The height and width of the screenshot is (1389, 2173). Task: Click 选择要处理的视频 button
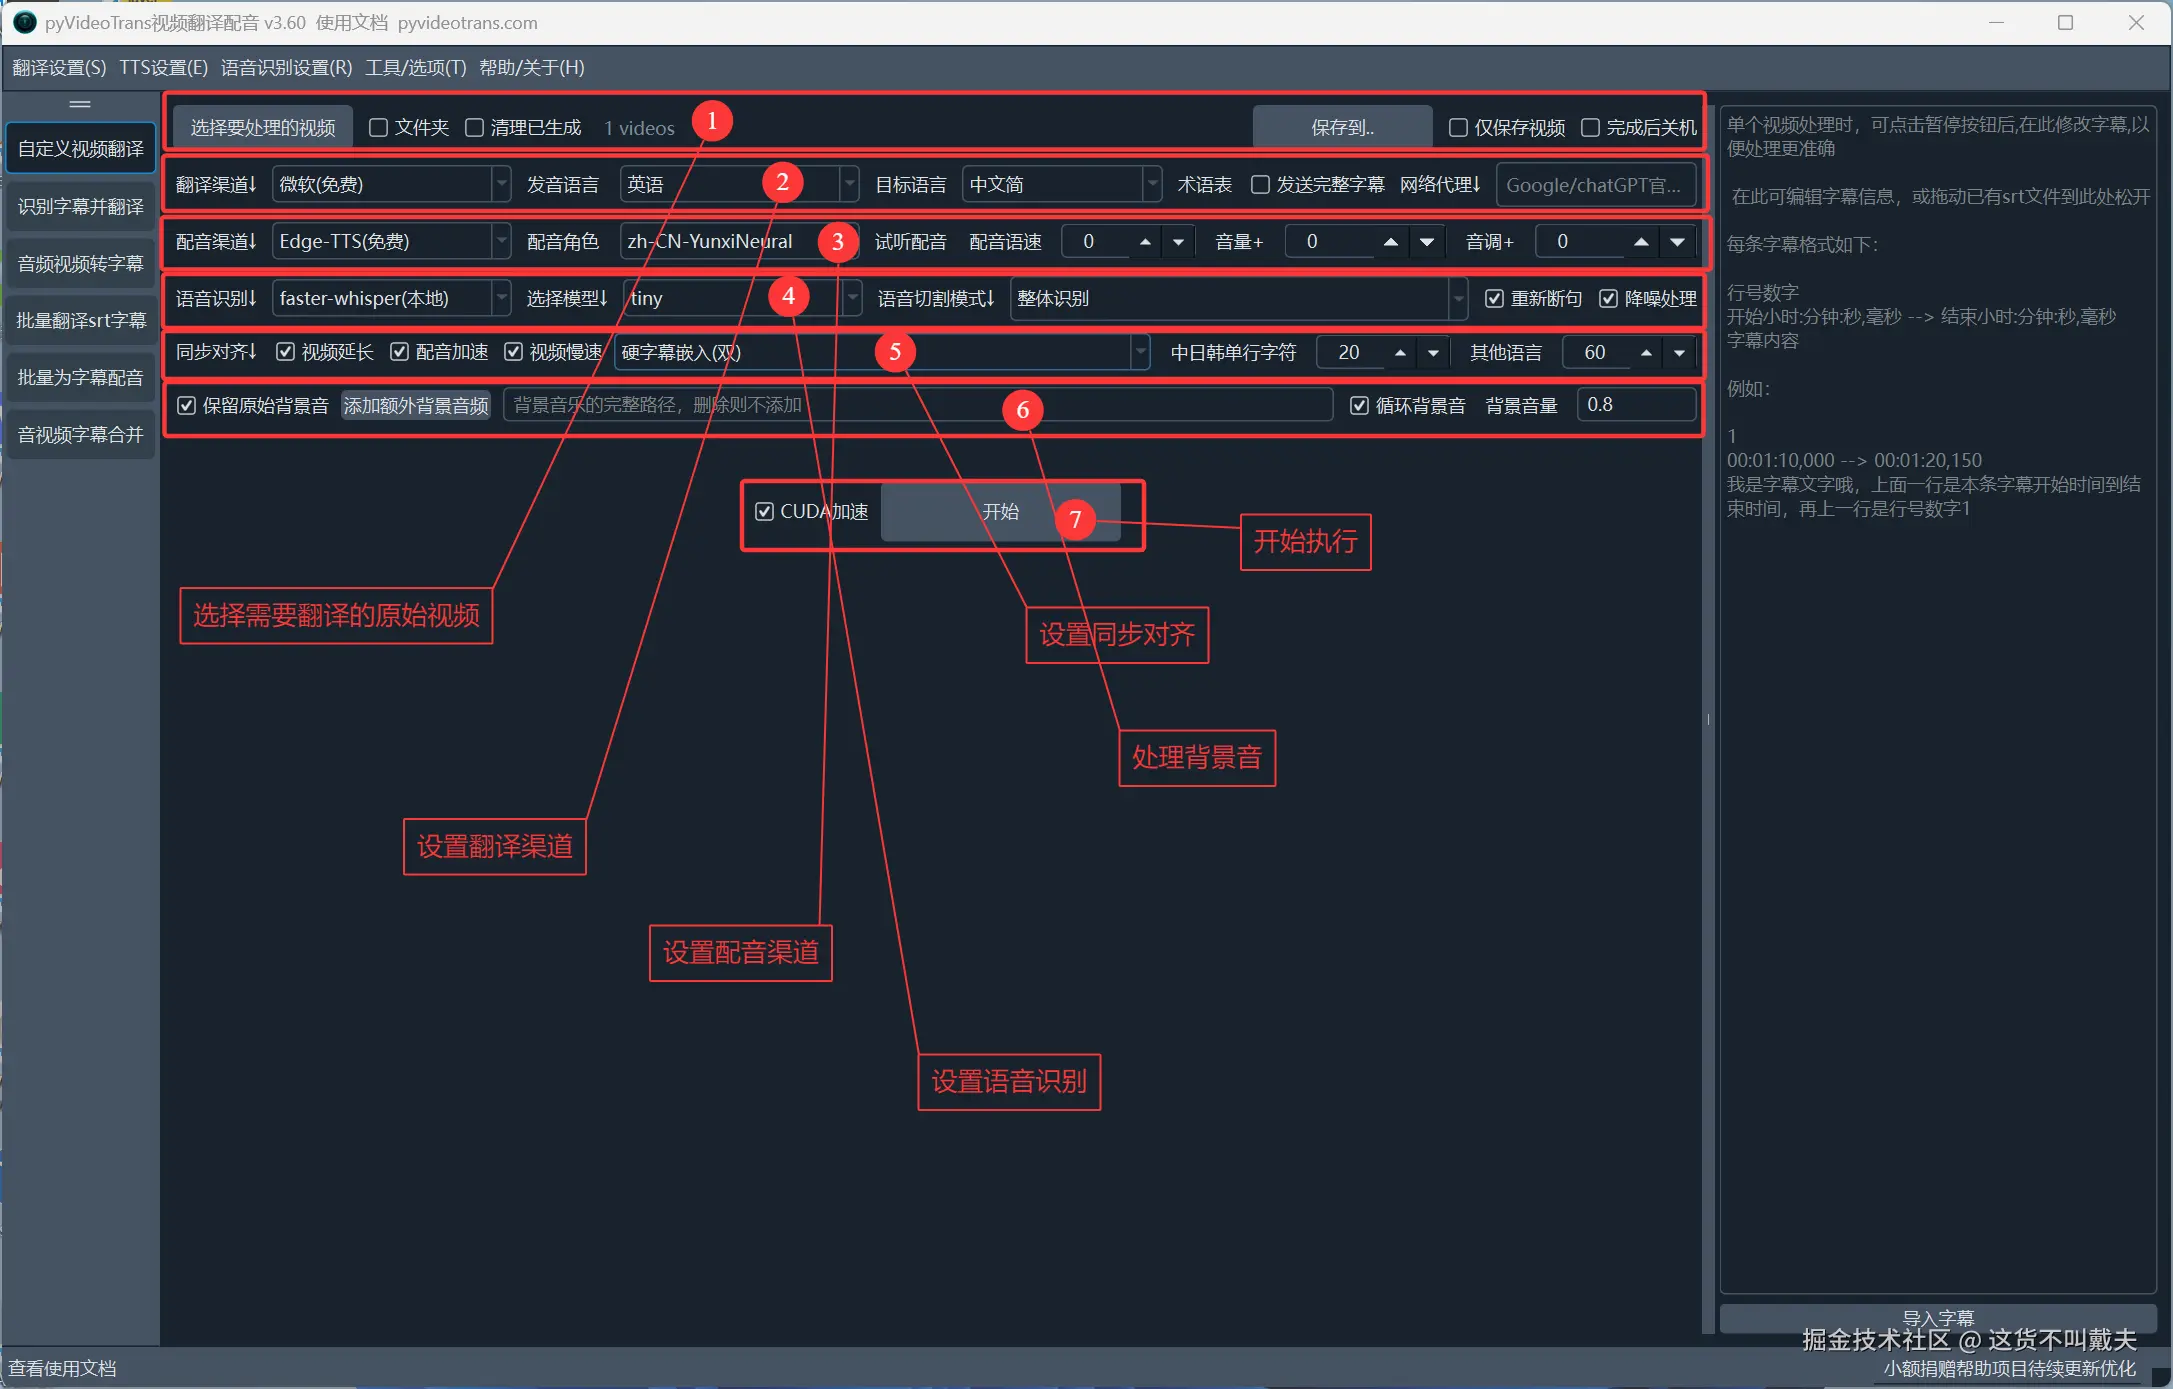pos(263,128)
